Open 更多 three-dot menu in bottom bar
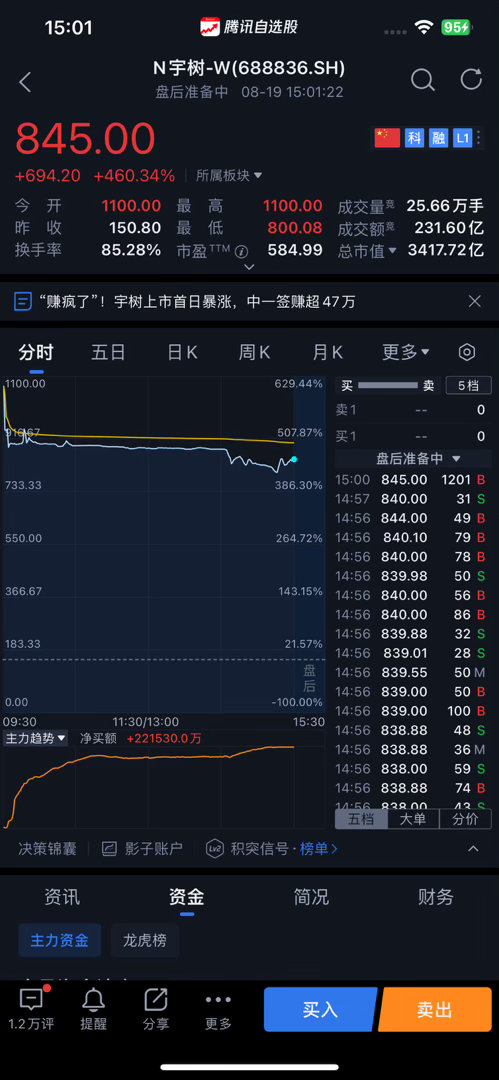This screenshot has height=1080, width=499. point(218,1009)
